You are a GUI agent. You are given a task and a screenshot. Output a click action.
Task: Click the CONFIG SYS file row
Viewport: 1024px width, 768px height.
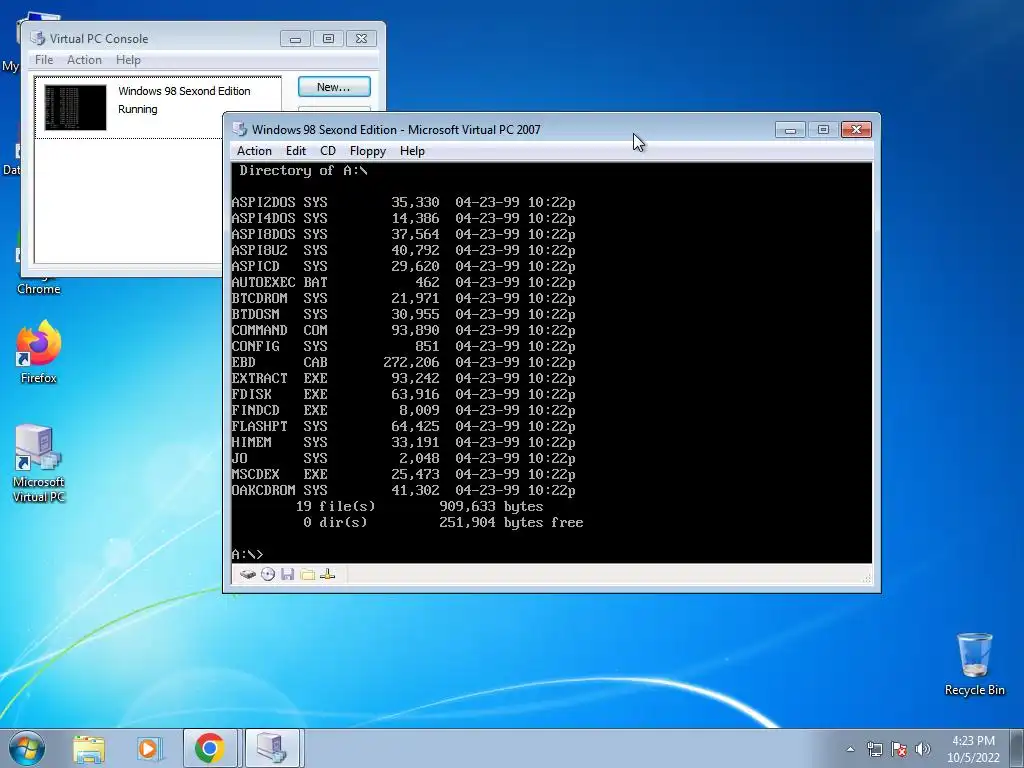[403, 346]
